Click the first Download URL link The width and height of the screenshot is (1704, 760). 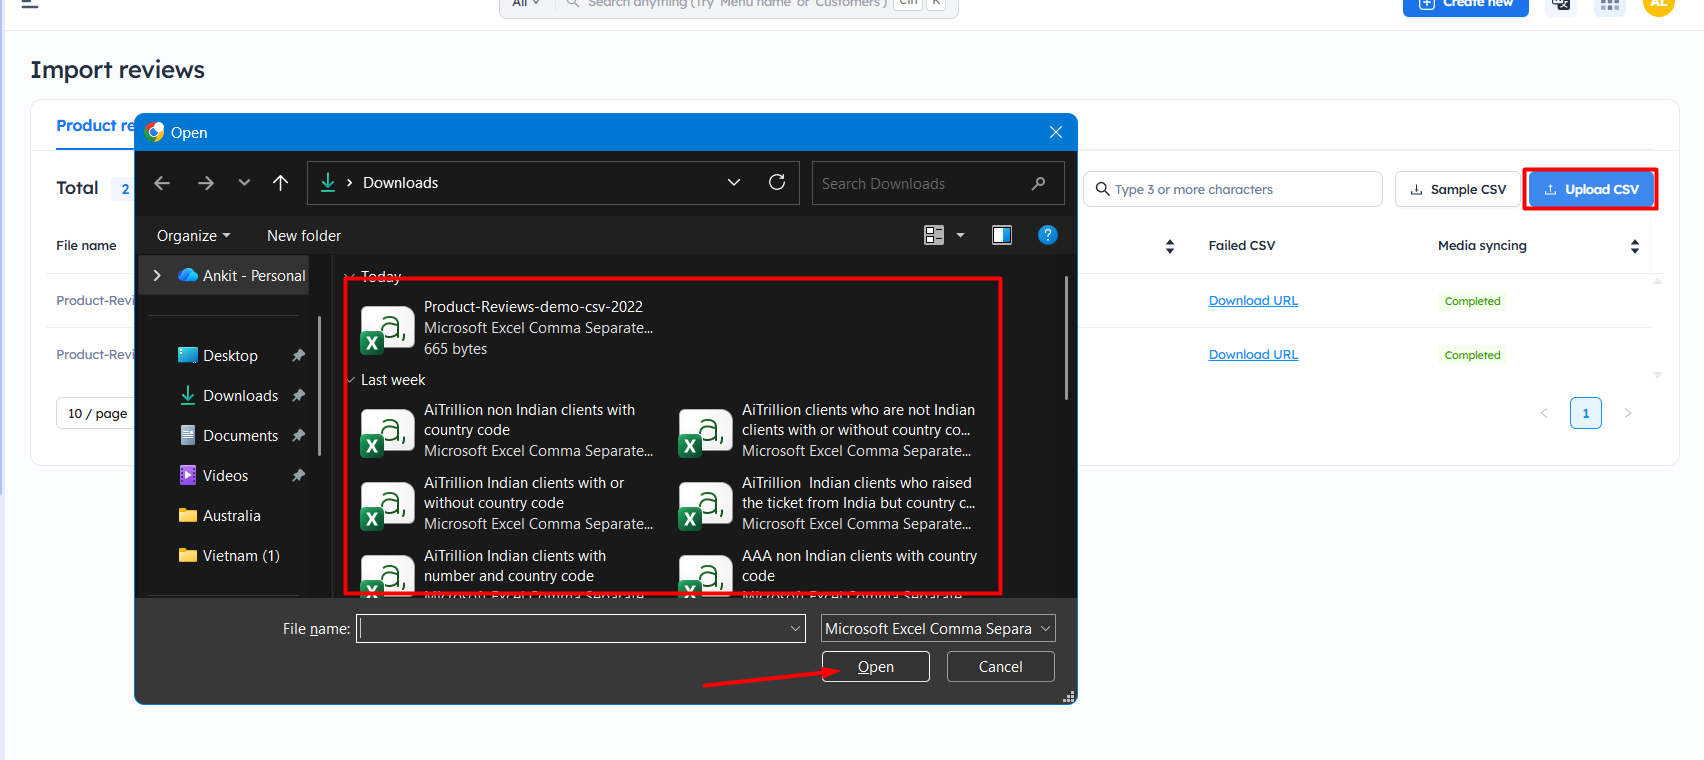(x=1253, y=301)
